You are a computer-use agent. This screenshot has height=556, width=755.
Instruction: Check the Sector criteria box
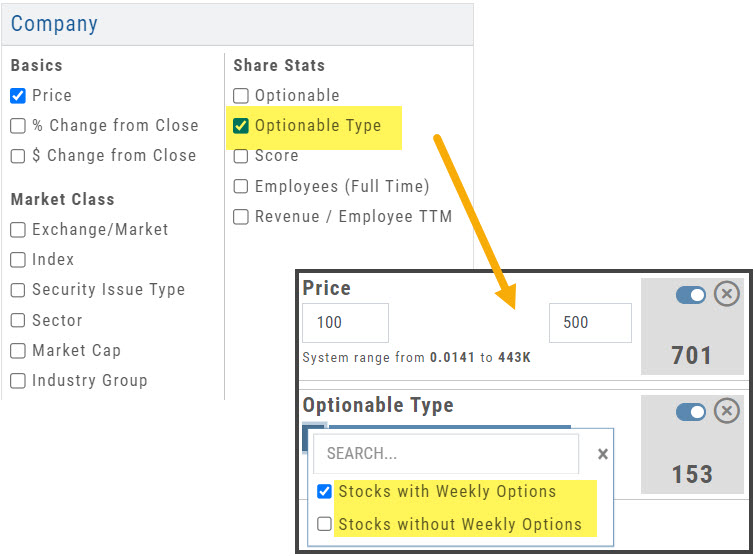(x=18, y=321)
